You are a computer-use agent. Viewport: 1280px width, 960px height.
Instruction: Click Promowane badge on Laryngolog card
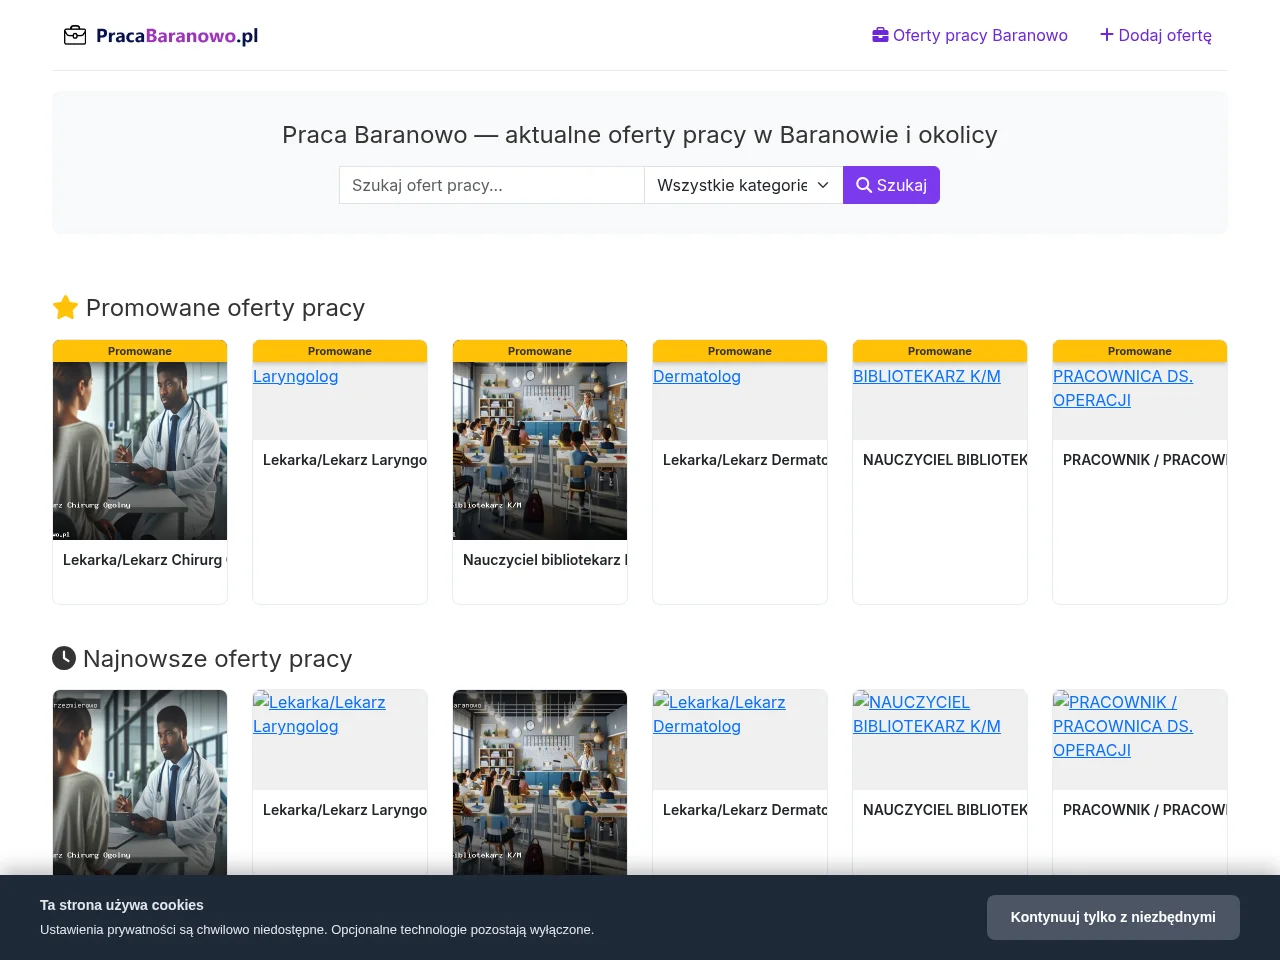click(x=340, y=351)
